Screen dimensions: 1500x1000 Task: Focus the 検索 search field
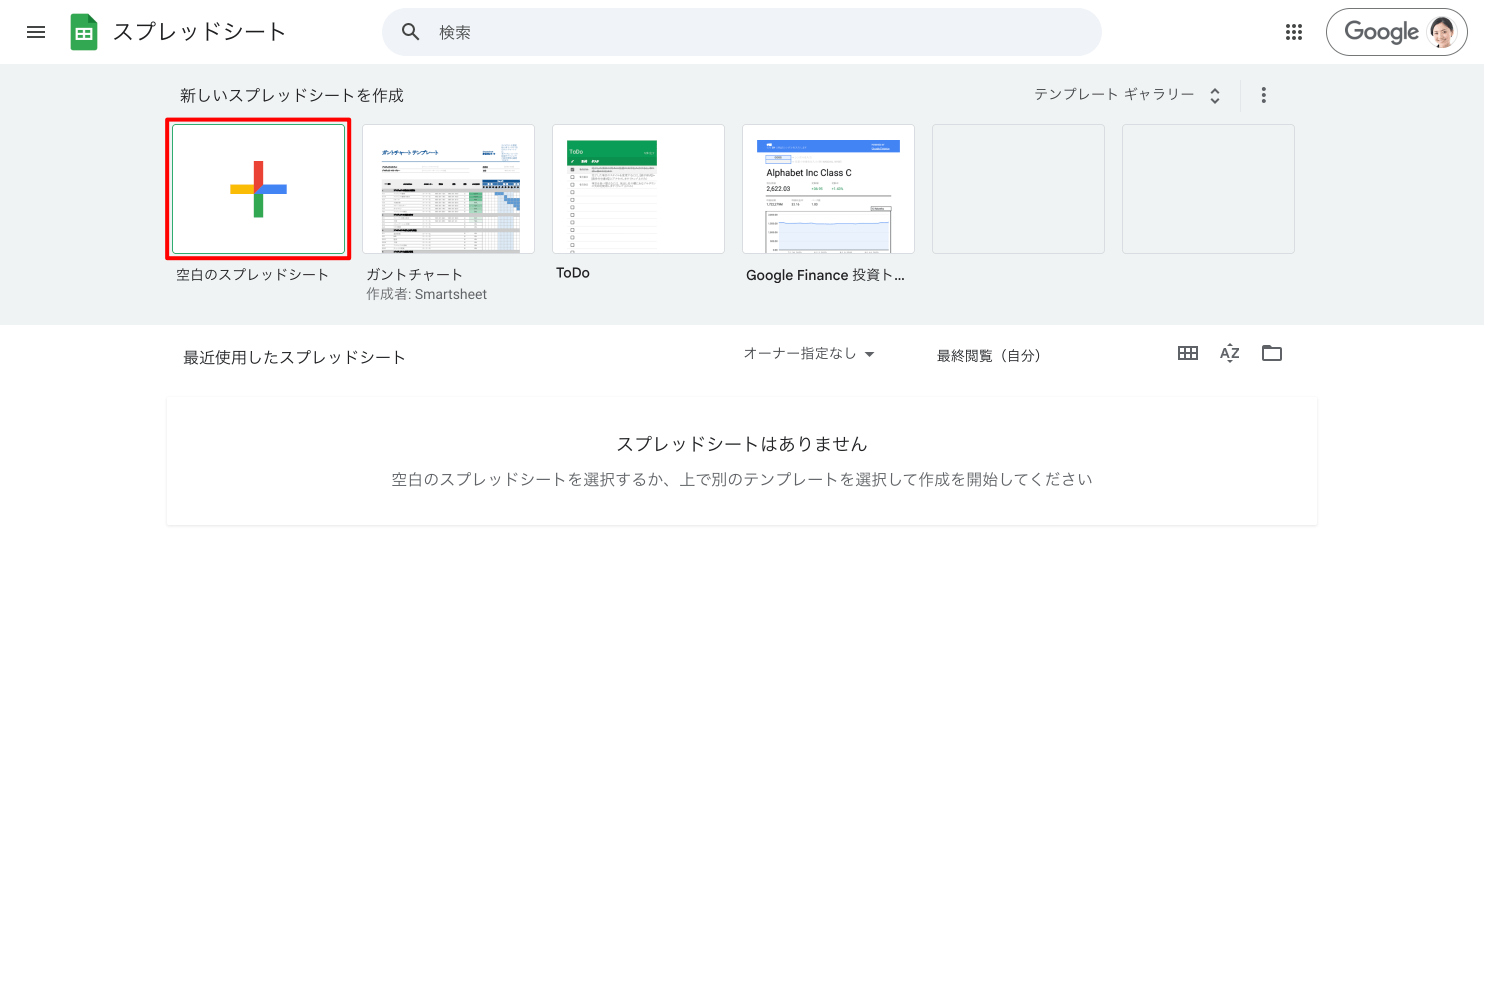coord(742,32)
